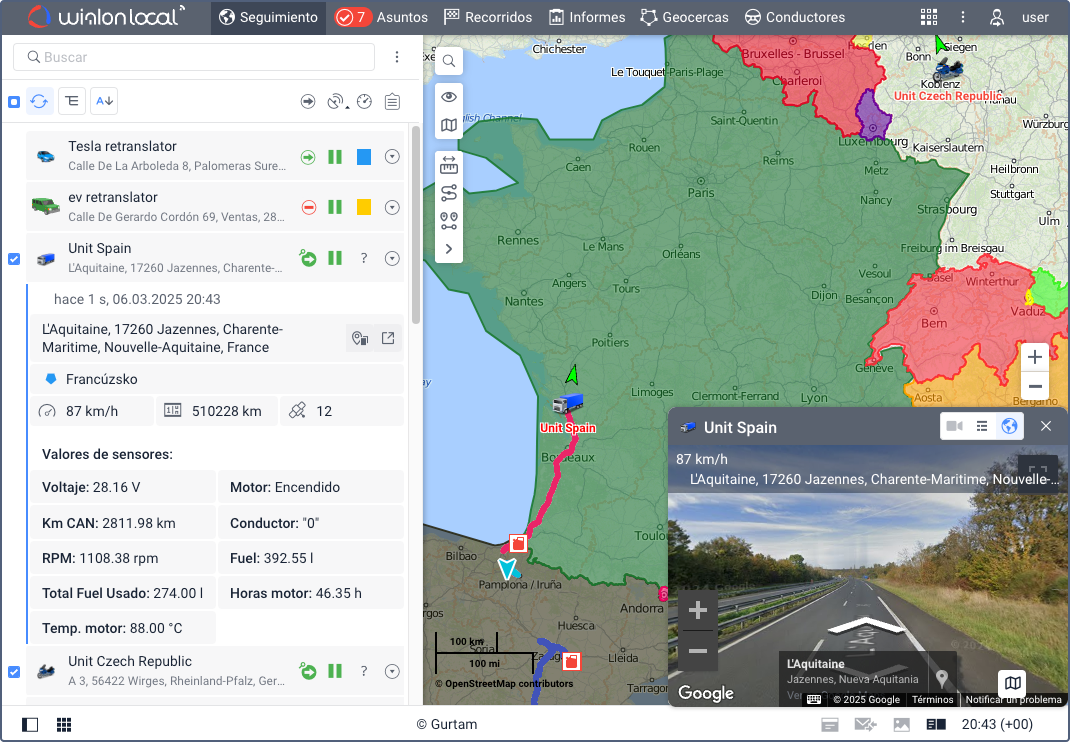Screen dimensions: 1070x744
Task: Uncheck the Unit Spain checkbox
Action: [x=14, y=259]
